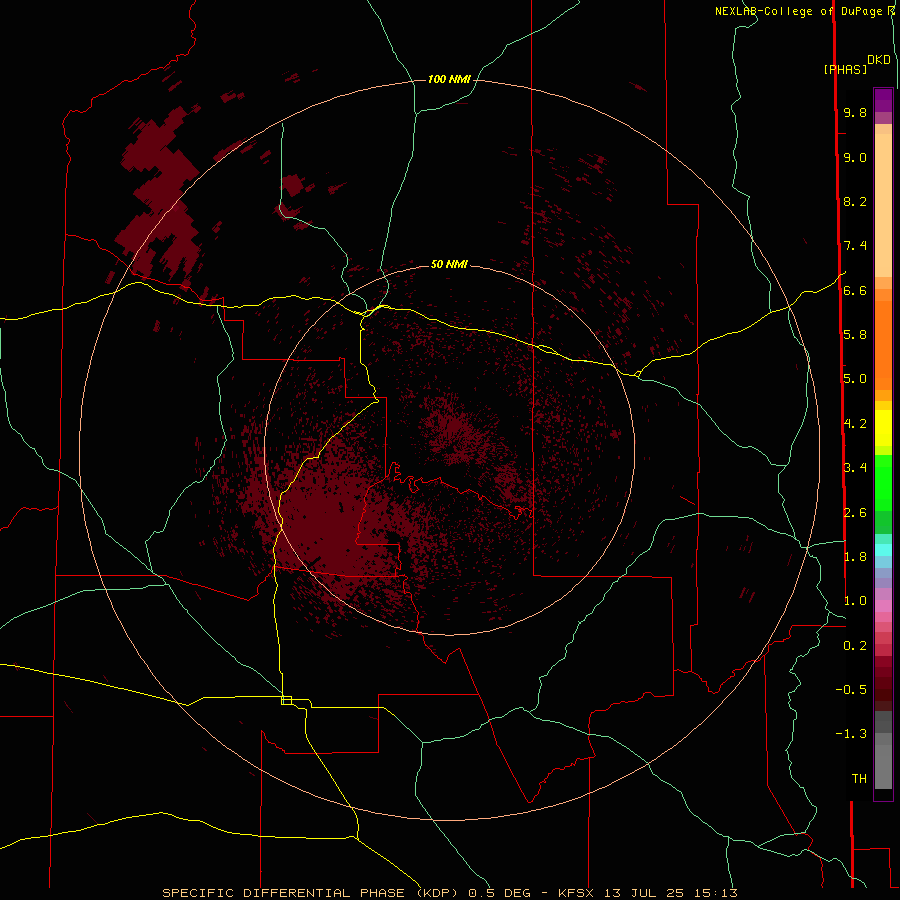
Task: Click the 8.2 value on the legend
Action: click(x=855, y=201)
